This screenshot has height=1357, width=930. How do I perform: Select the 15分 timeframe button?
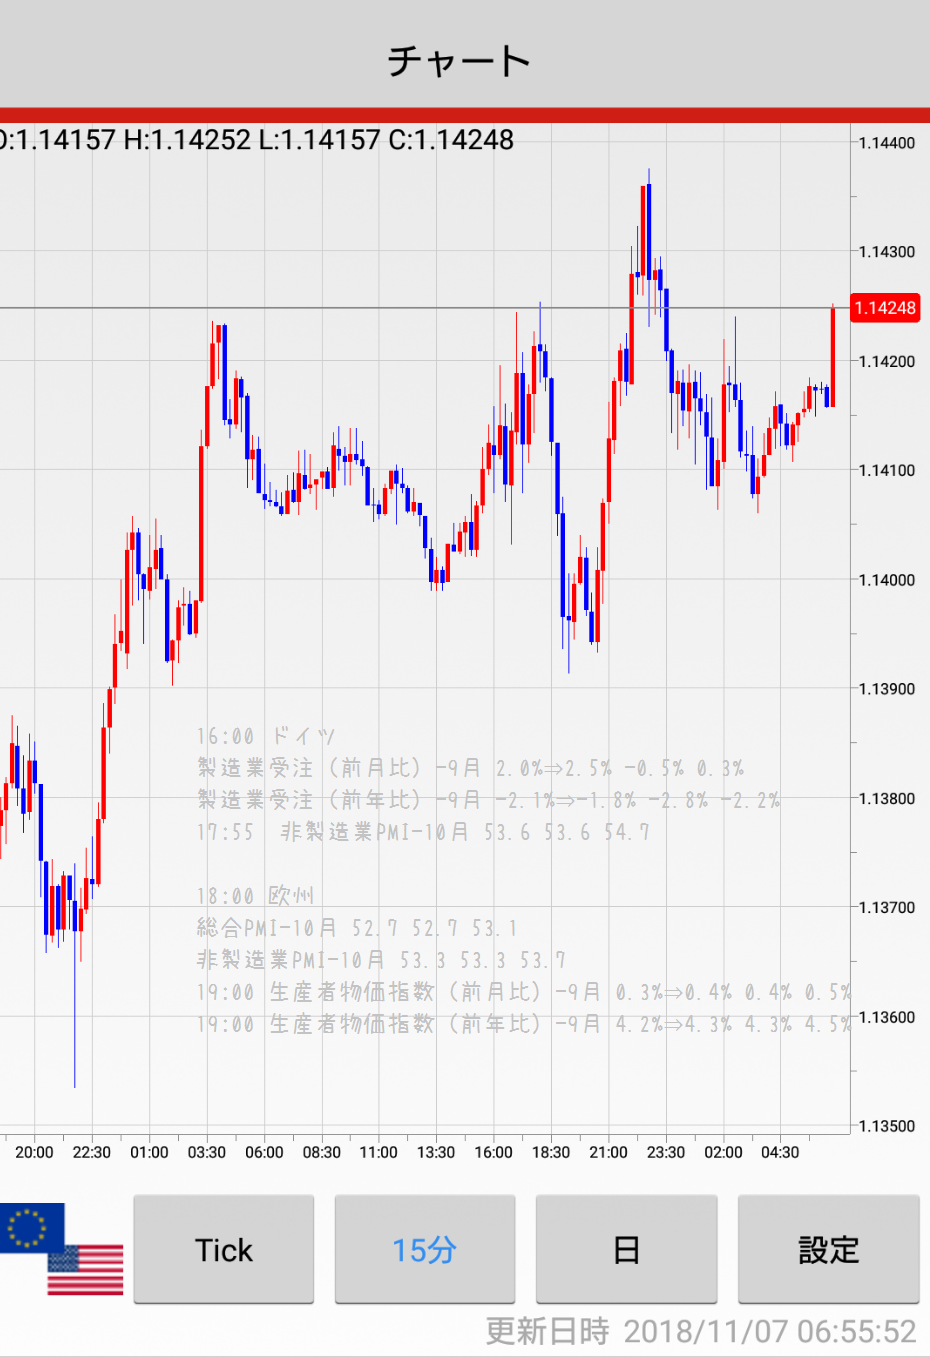tap(424, 1250)
